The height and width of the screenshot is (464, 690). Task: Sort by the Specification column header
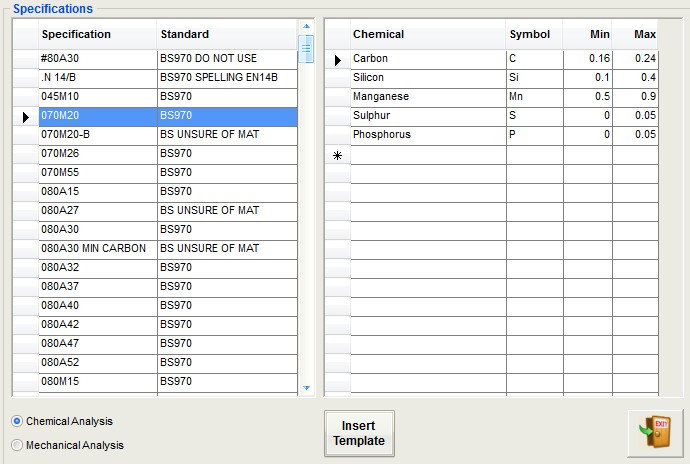point(96,34)
